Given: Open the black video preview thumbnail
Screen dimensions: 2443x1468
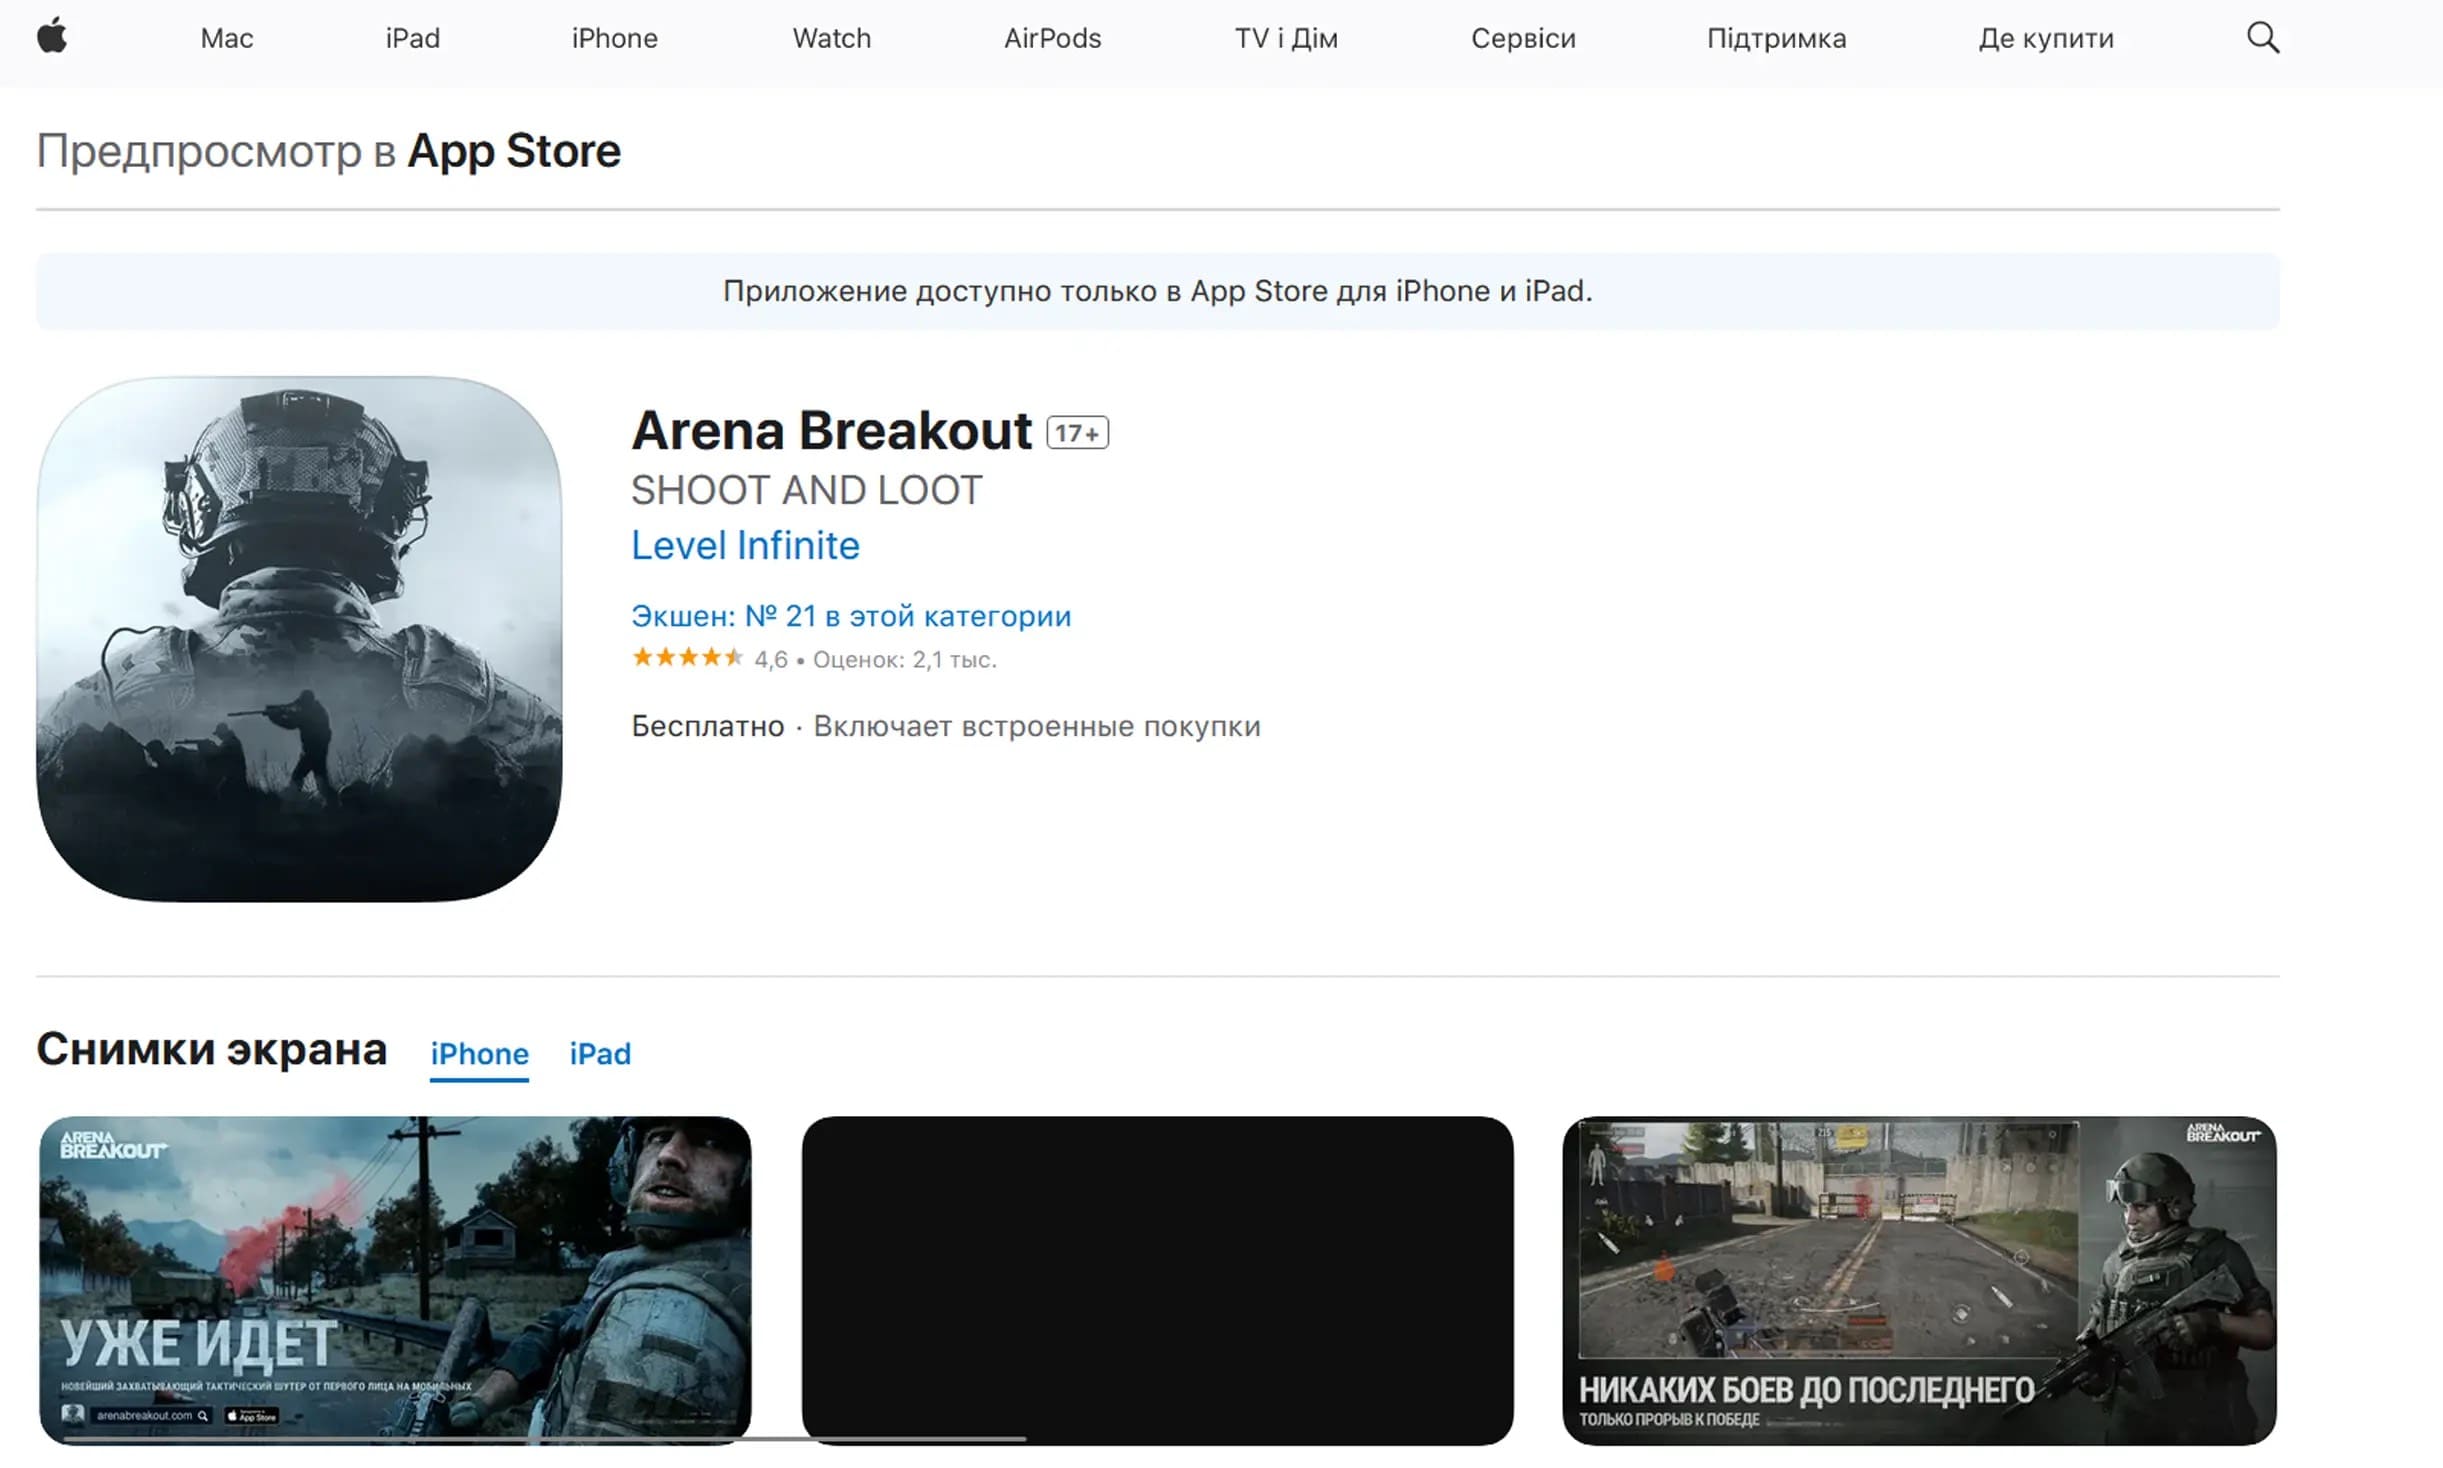Looking at the screenshot, I should point(1157,1280).
